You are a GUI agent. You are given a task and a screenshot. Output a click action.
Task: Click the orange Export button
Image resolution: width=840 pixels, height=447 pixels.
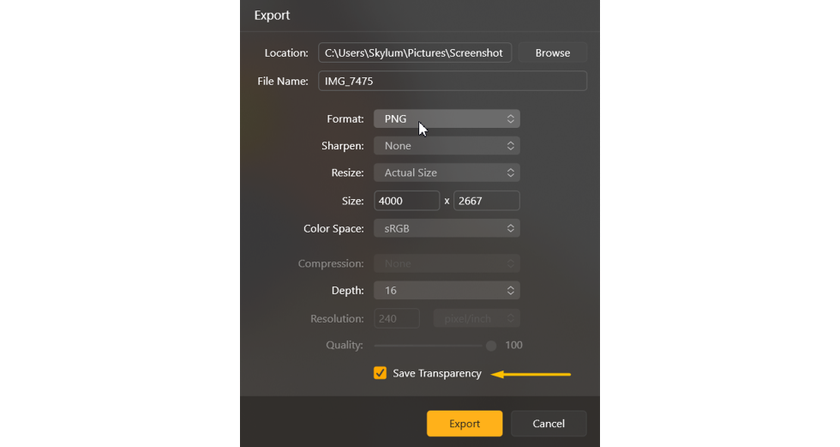click(x=464, y=423)
